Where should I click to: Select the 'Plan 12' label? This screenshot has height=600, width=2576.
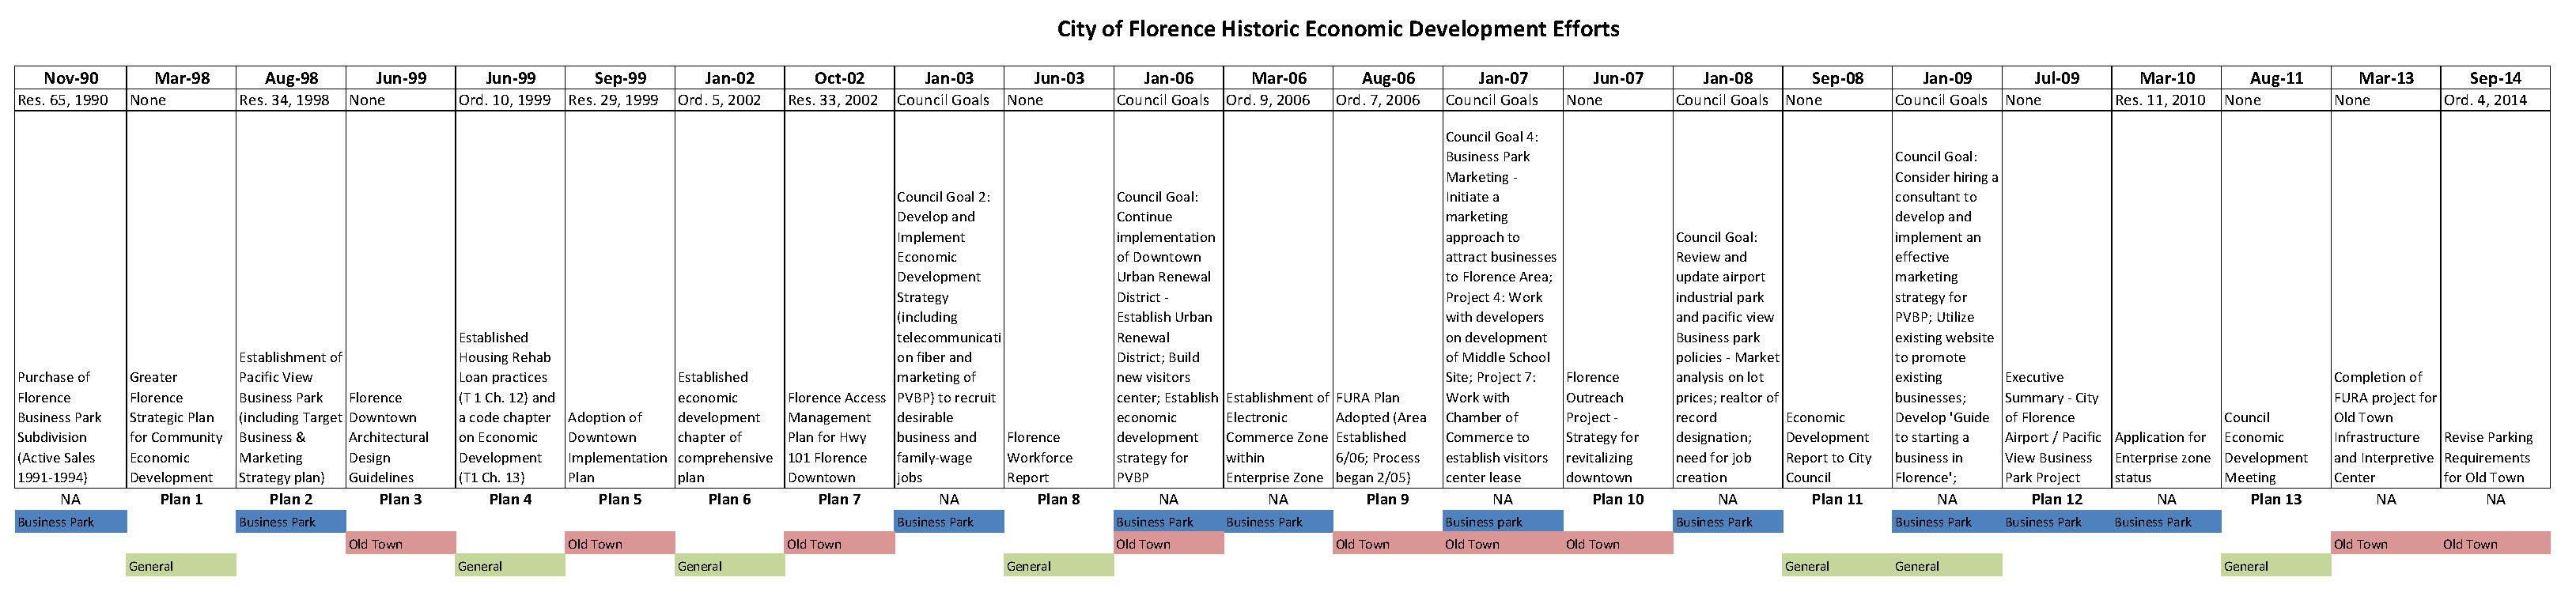pos(2057,499)
